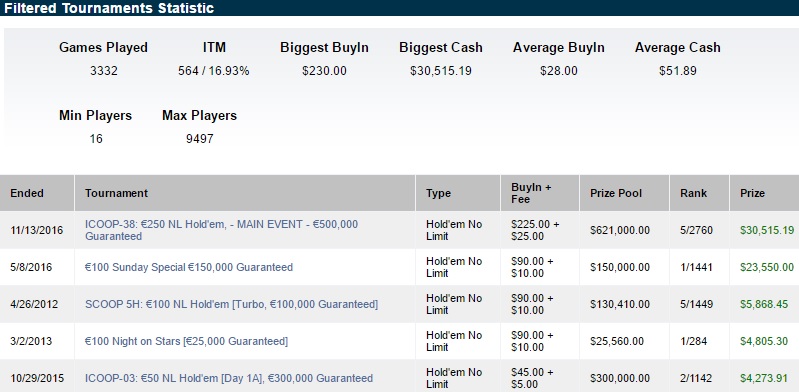Sort table by Ended column header
The width and height of the screenshot is (799, 392).
[x=27, y=193]
